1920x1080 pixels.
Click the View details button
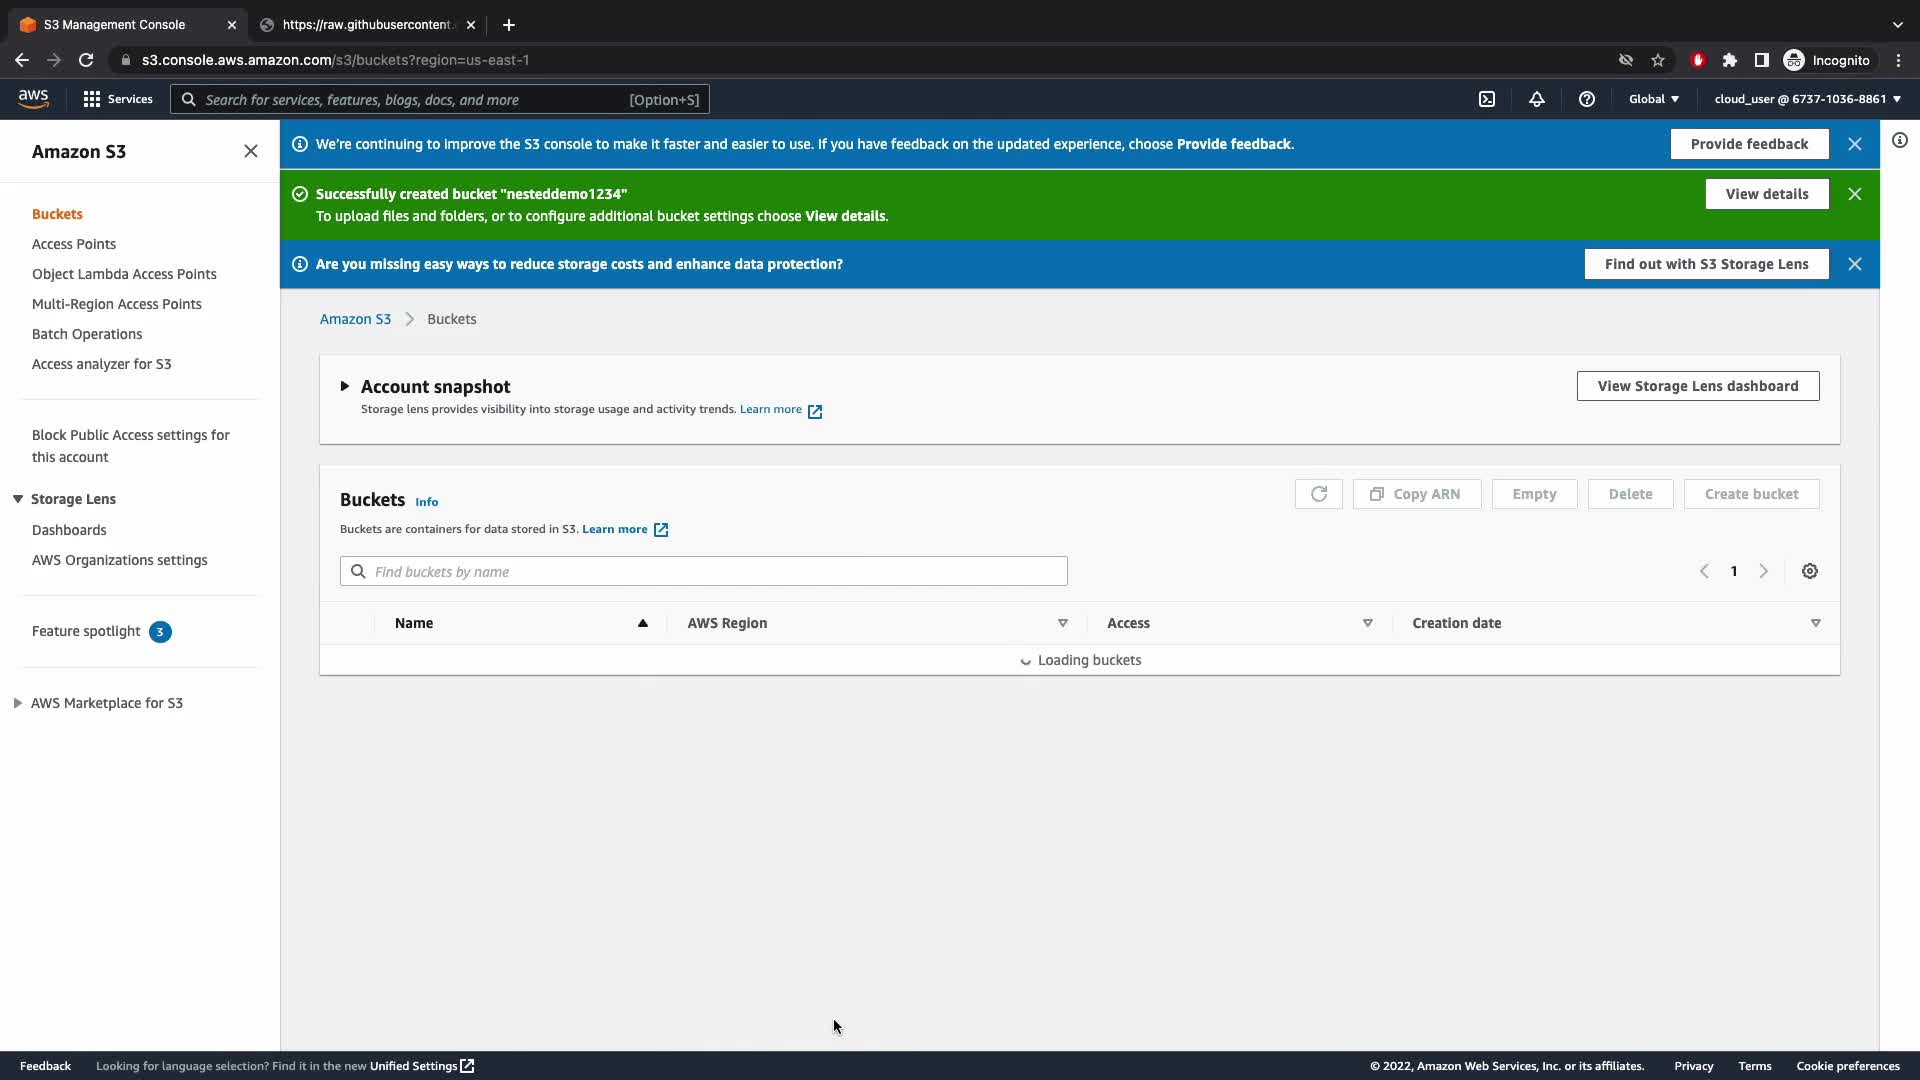[1766, 194]
